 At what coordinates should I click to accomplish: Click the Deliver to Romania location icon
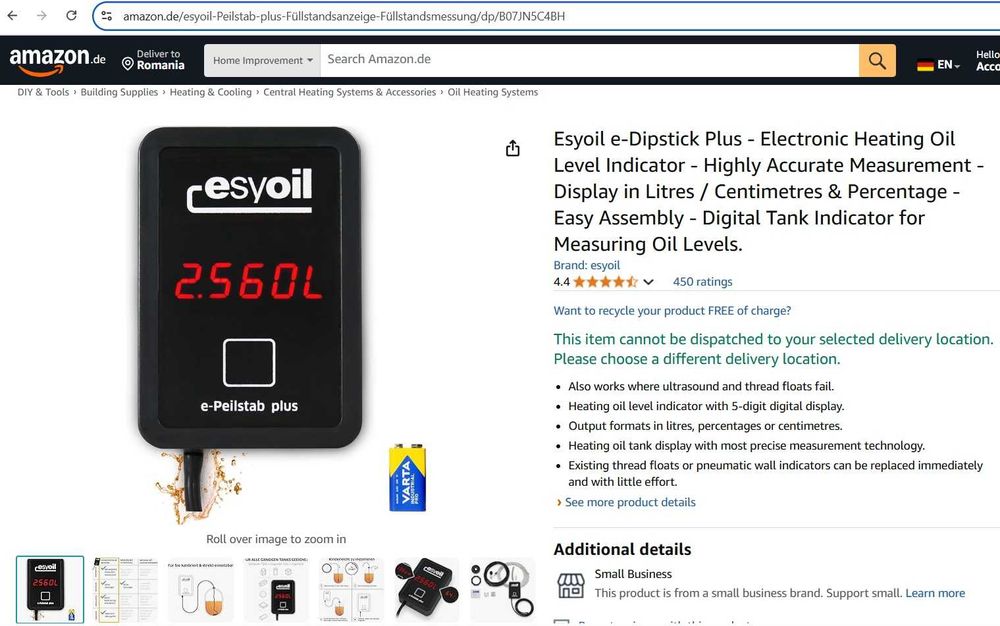128,64
